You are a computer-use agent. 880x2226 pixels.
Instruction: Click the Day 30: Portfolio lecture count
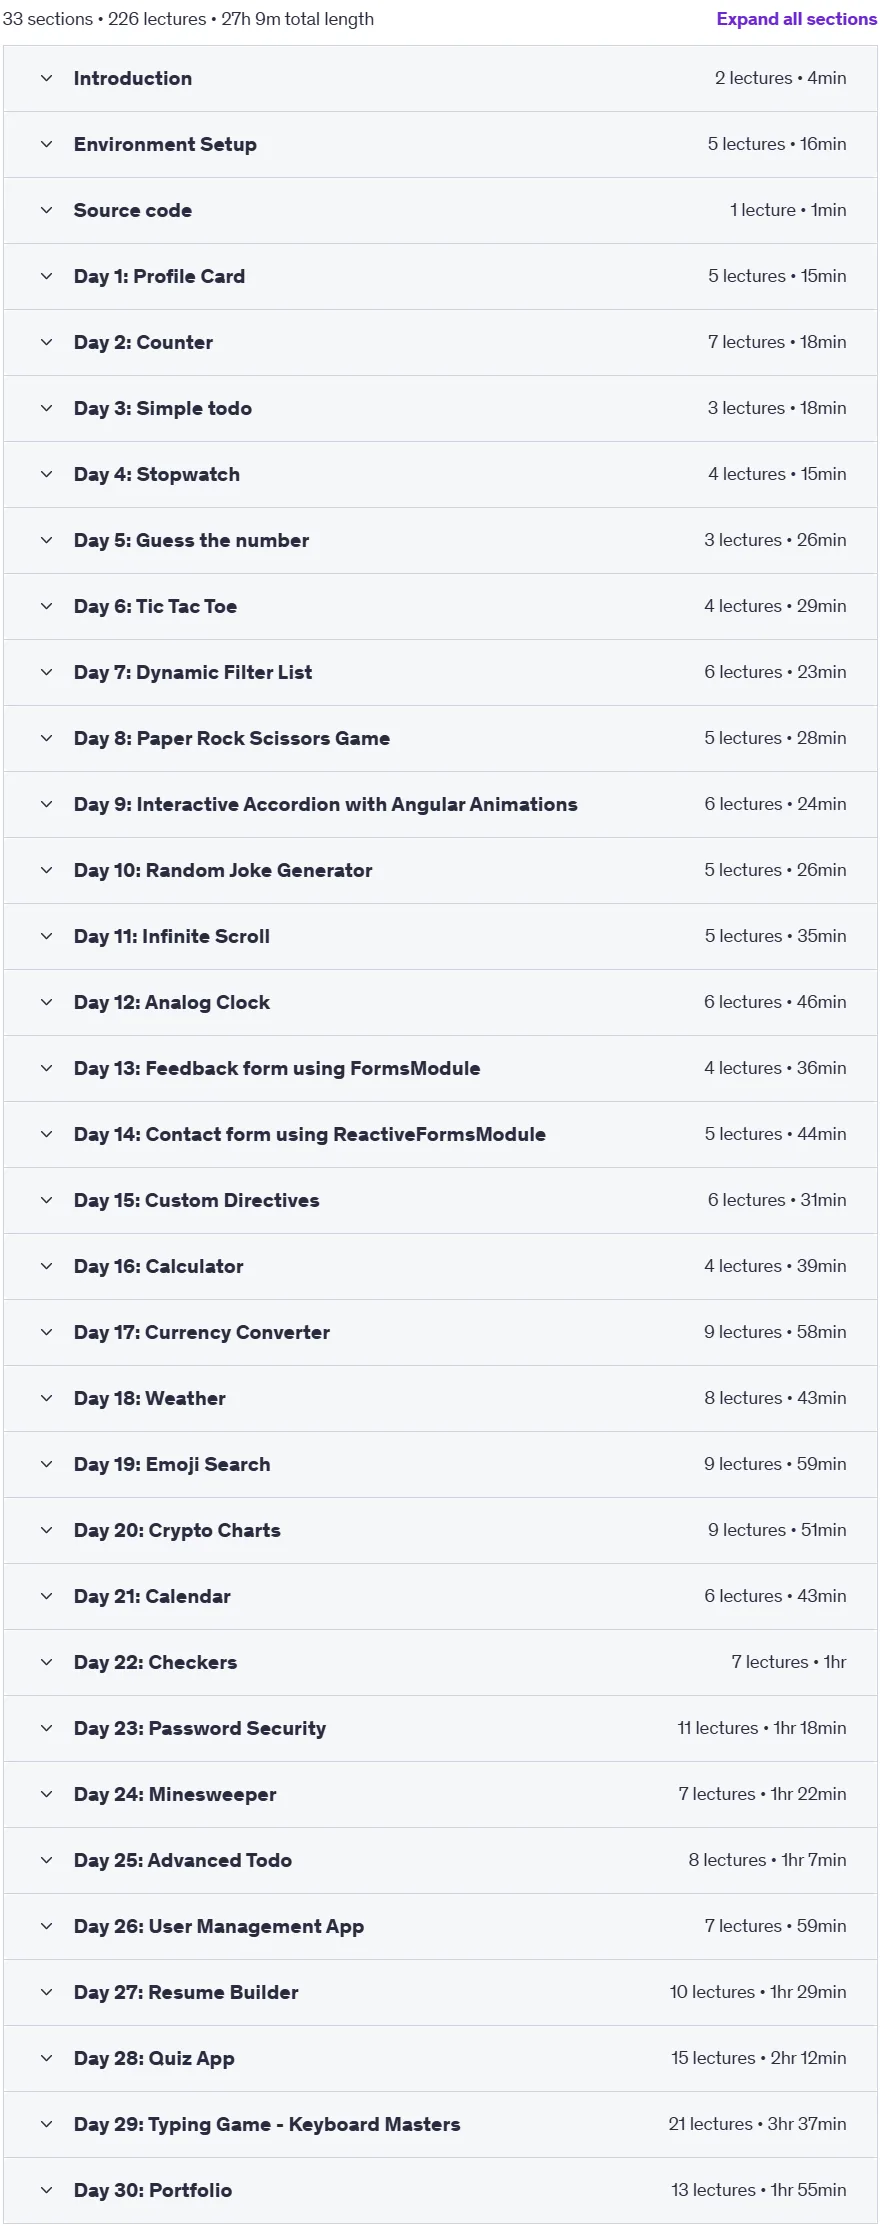[713, 2190]
